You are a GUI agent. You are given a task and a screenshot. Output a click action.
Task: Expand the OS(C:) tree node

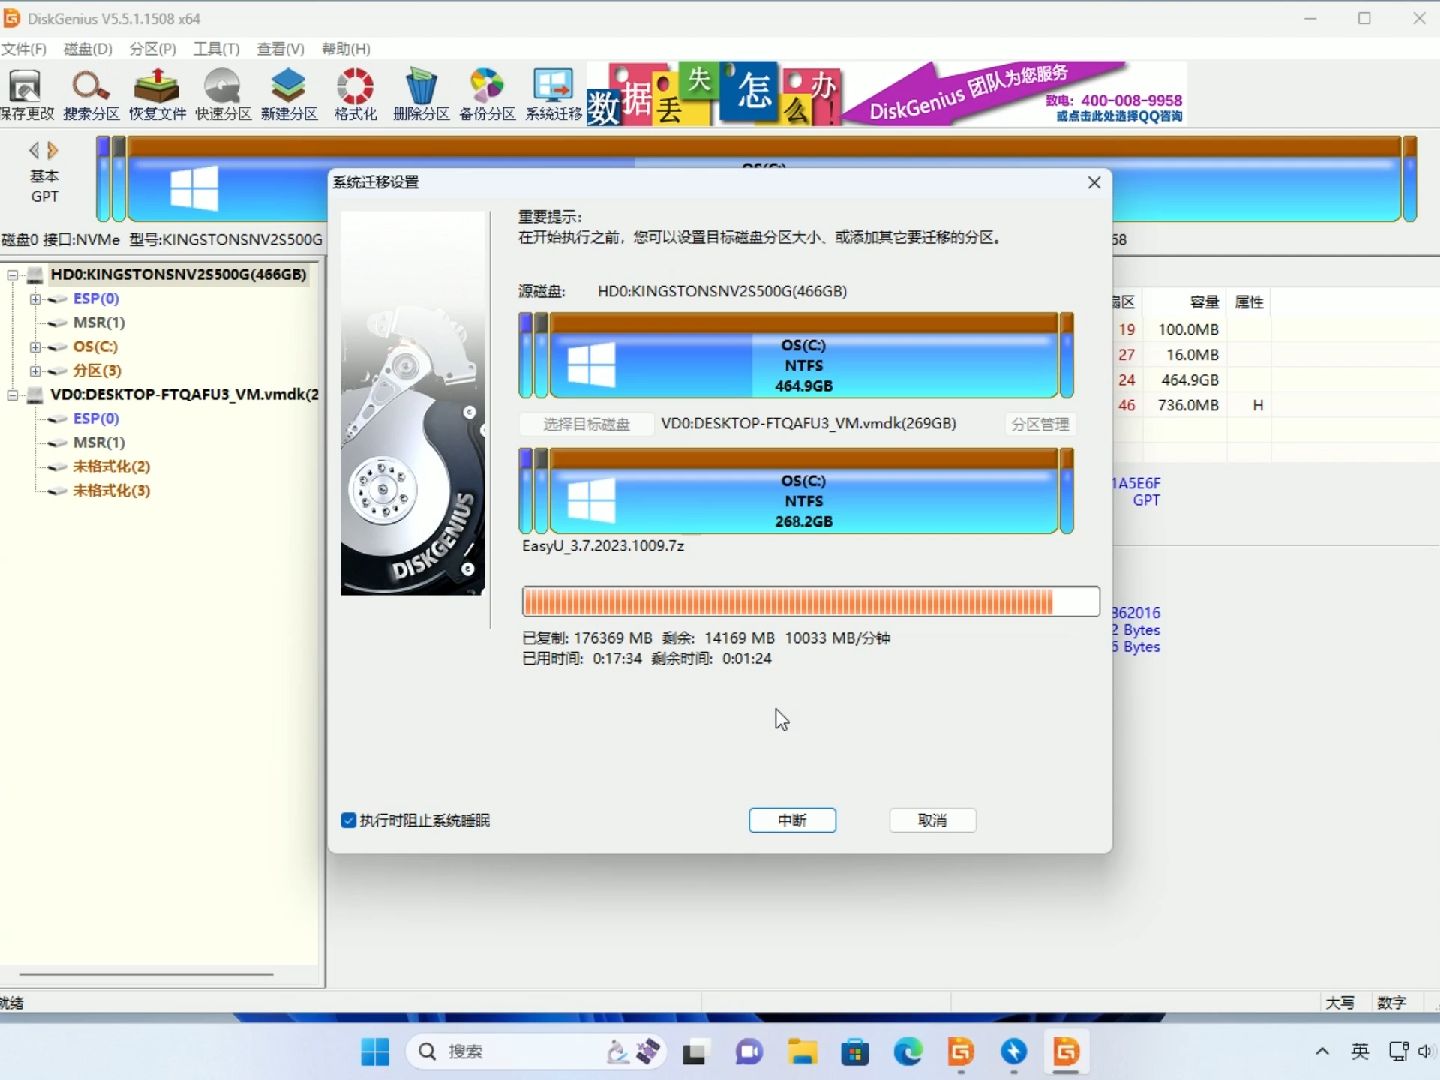(35, 347)
